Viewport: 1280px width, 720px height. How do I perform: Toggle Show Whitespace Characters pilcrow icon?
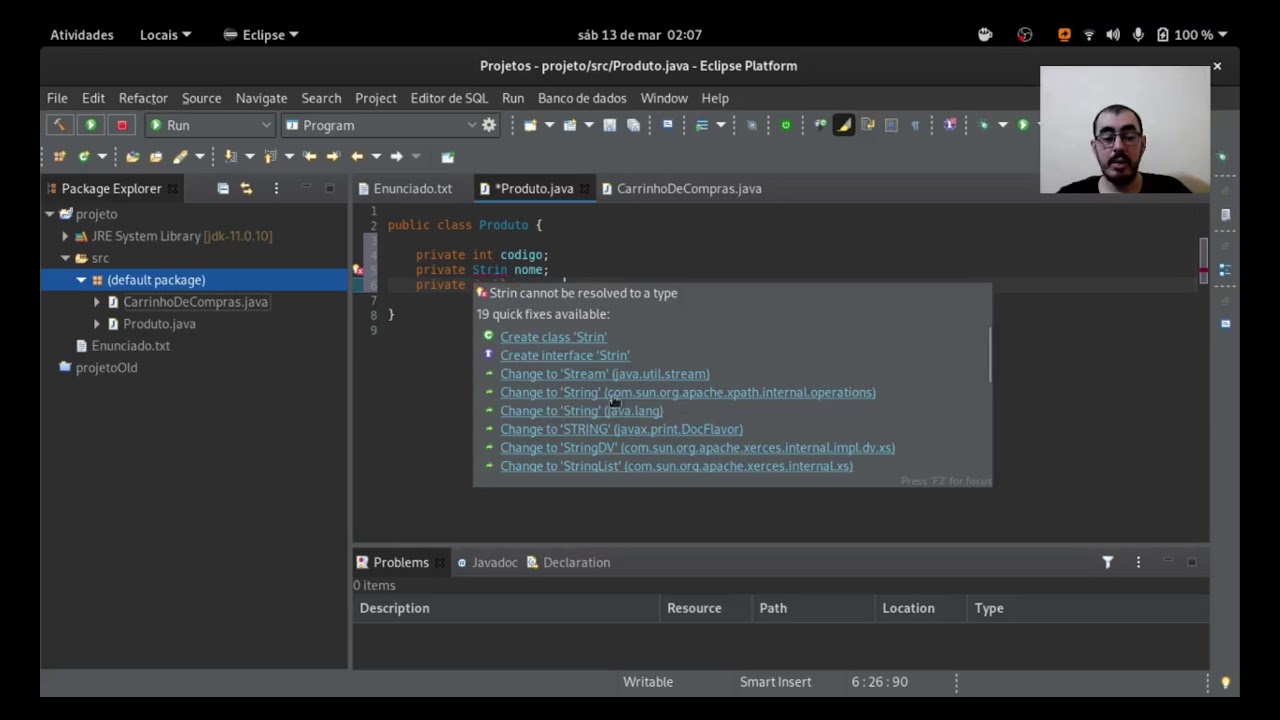tap(915, 125)
